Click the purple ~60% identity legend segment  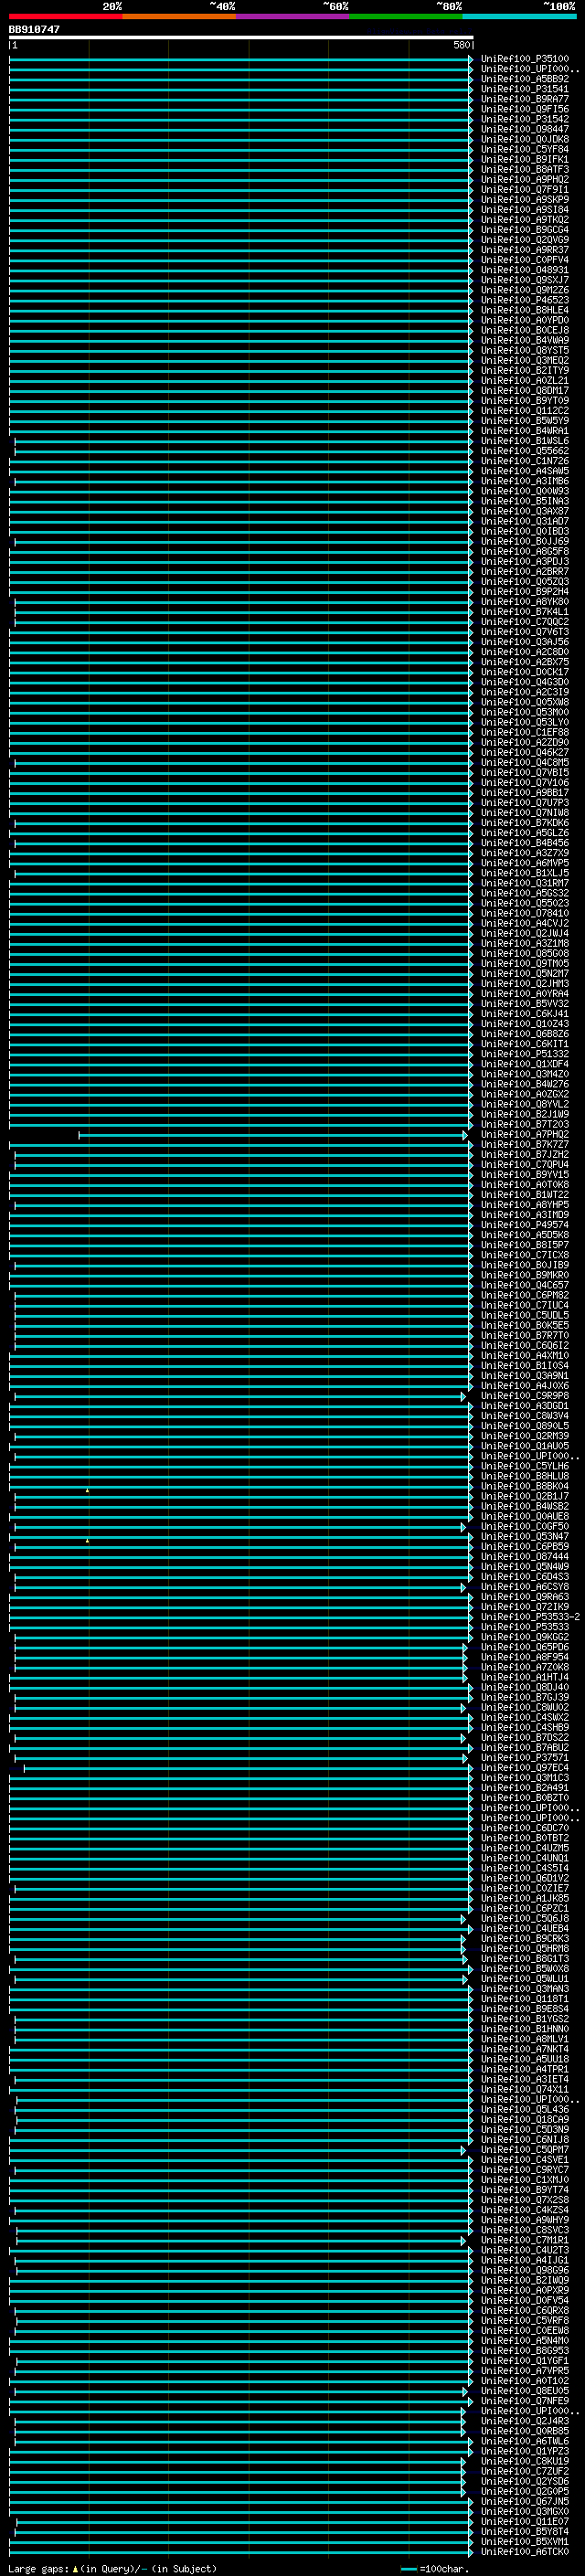(292, 16)
